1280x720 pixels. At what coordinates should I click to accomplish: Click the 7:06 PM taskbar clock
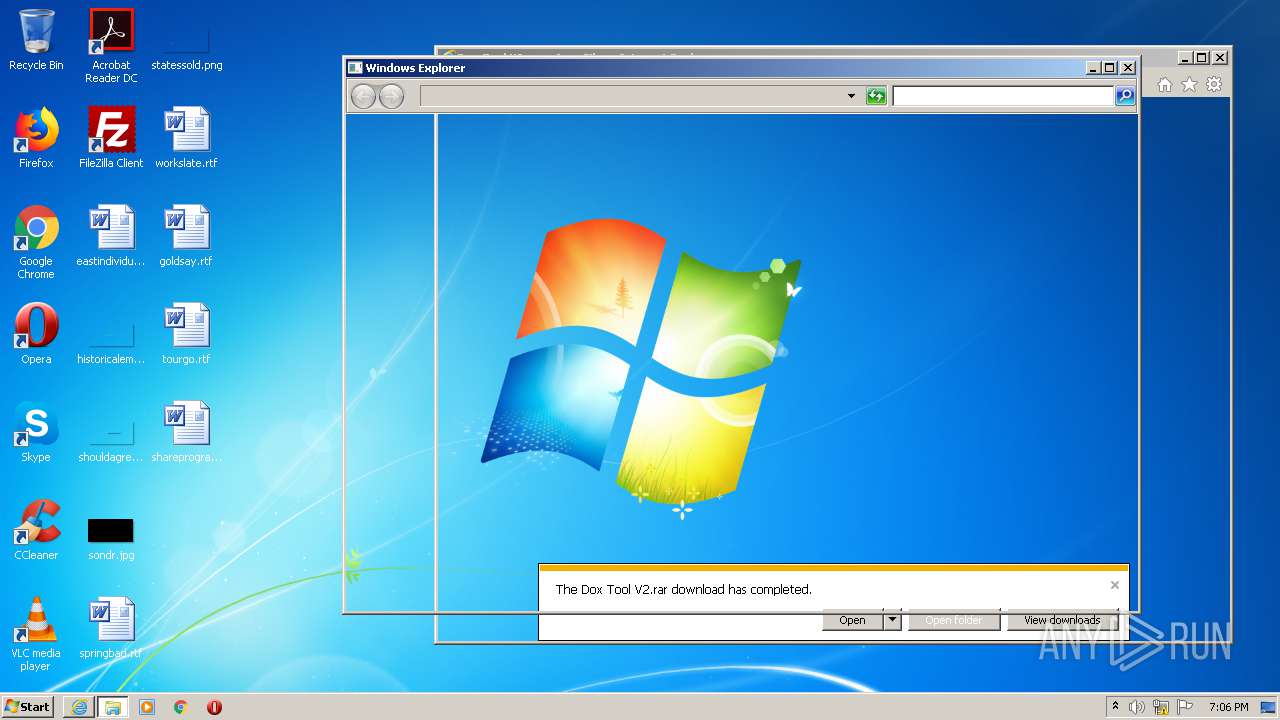click(x=1228, y=707)
